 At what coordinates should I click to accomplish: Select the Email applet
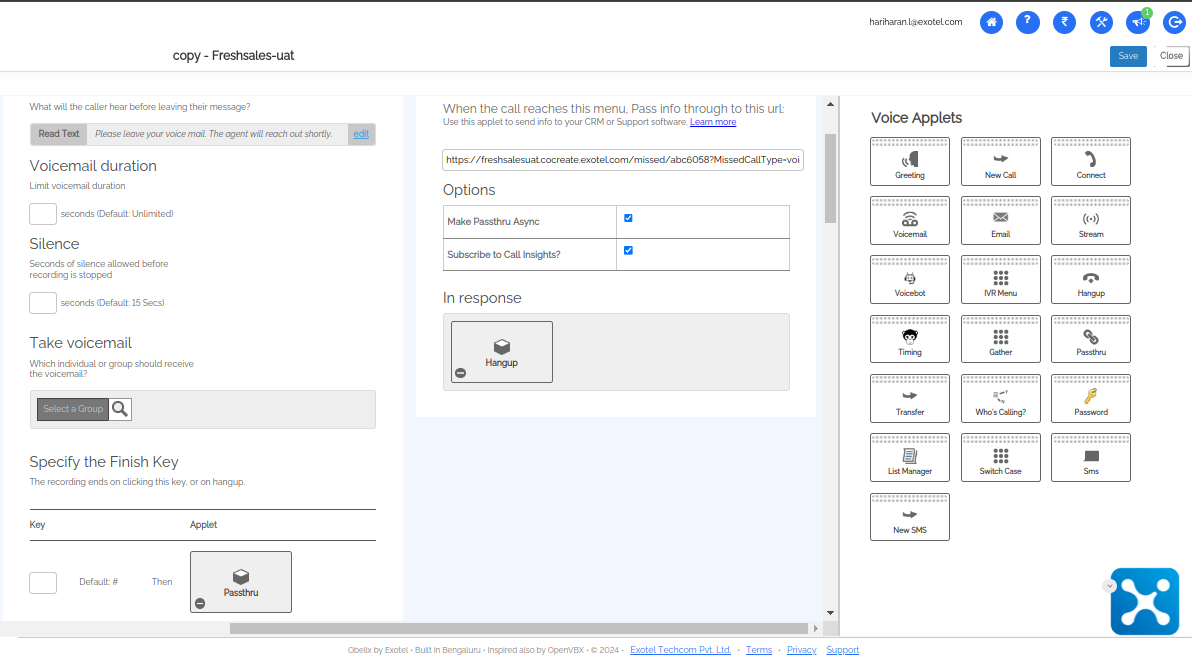[x=1000, y=220]
